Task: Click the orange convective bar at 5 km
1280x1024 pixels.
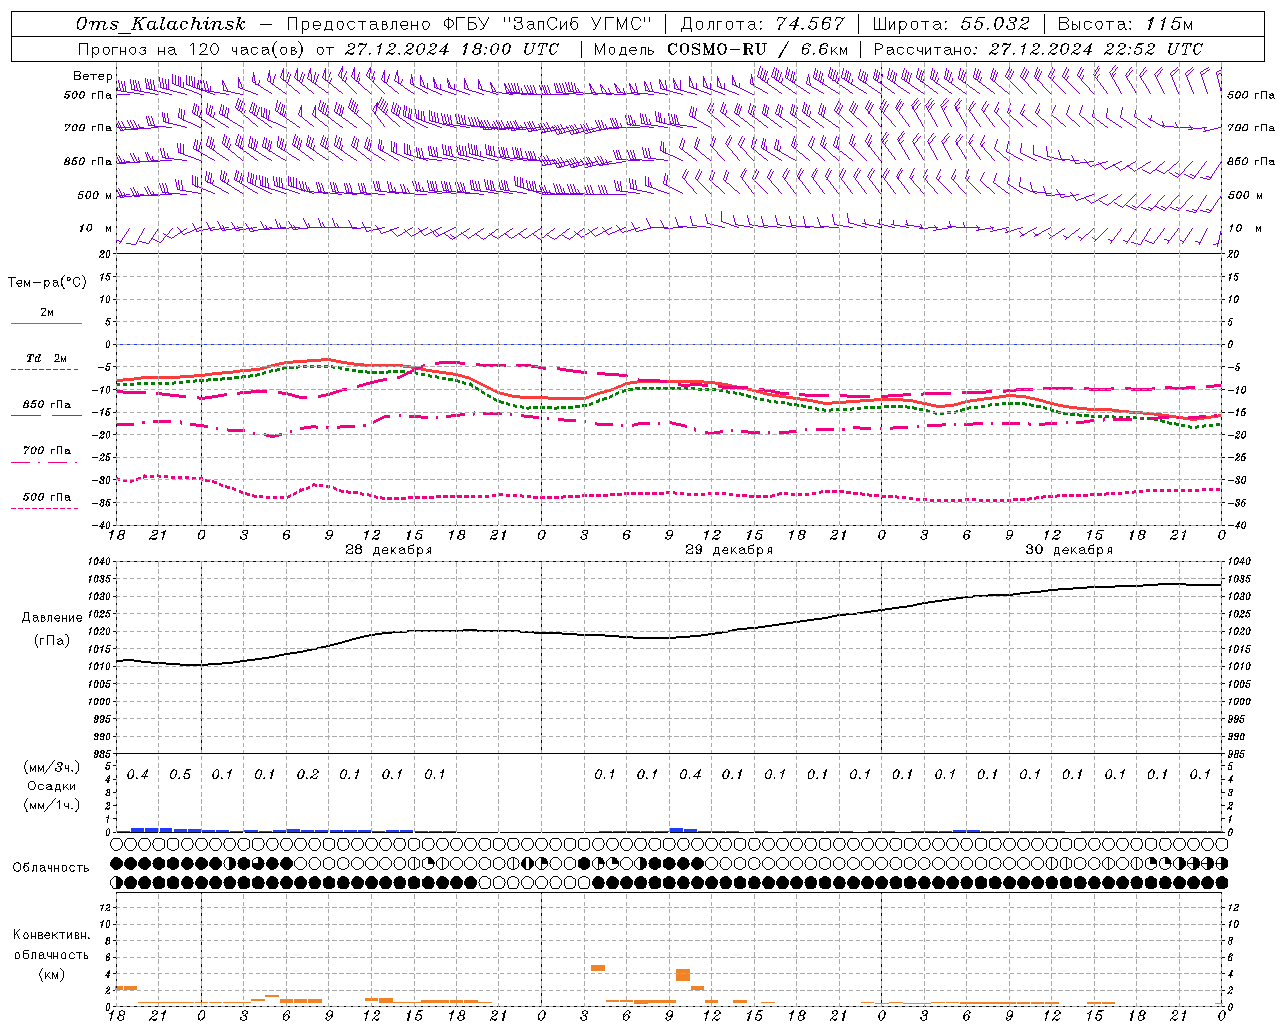Action: coord(598,967)
